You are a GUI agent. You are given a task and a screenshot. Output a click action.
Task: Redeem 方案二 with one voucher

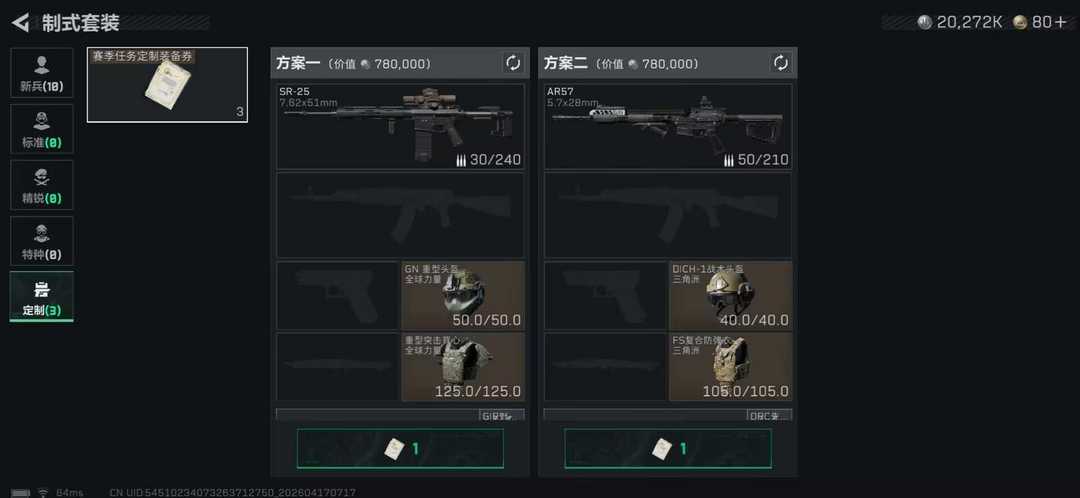tap(668, 448)
